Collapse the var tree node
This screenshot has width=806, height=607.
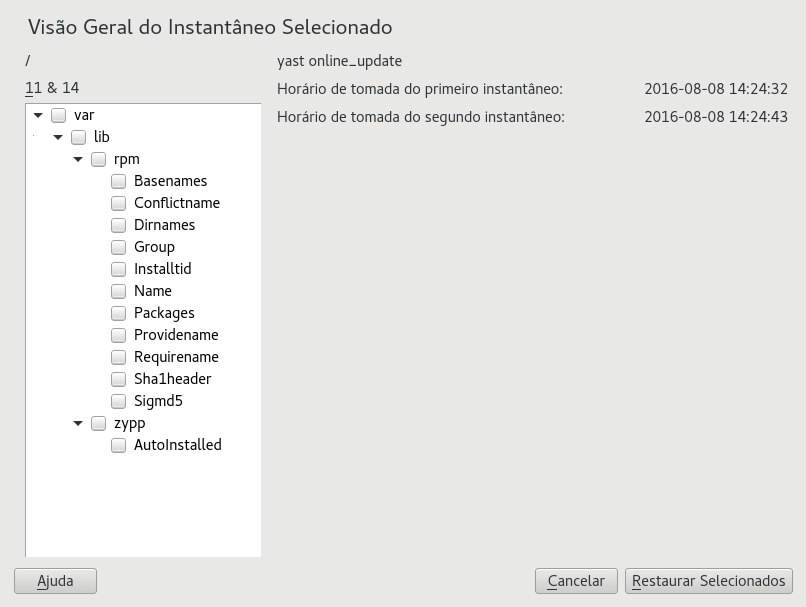tap(38, 115)
